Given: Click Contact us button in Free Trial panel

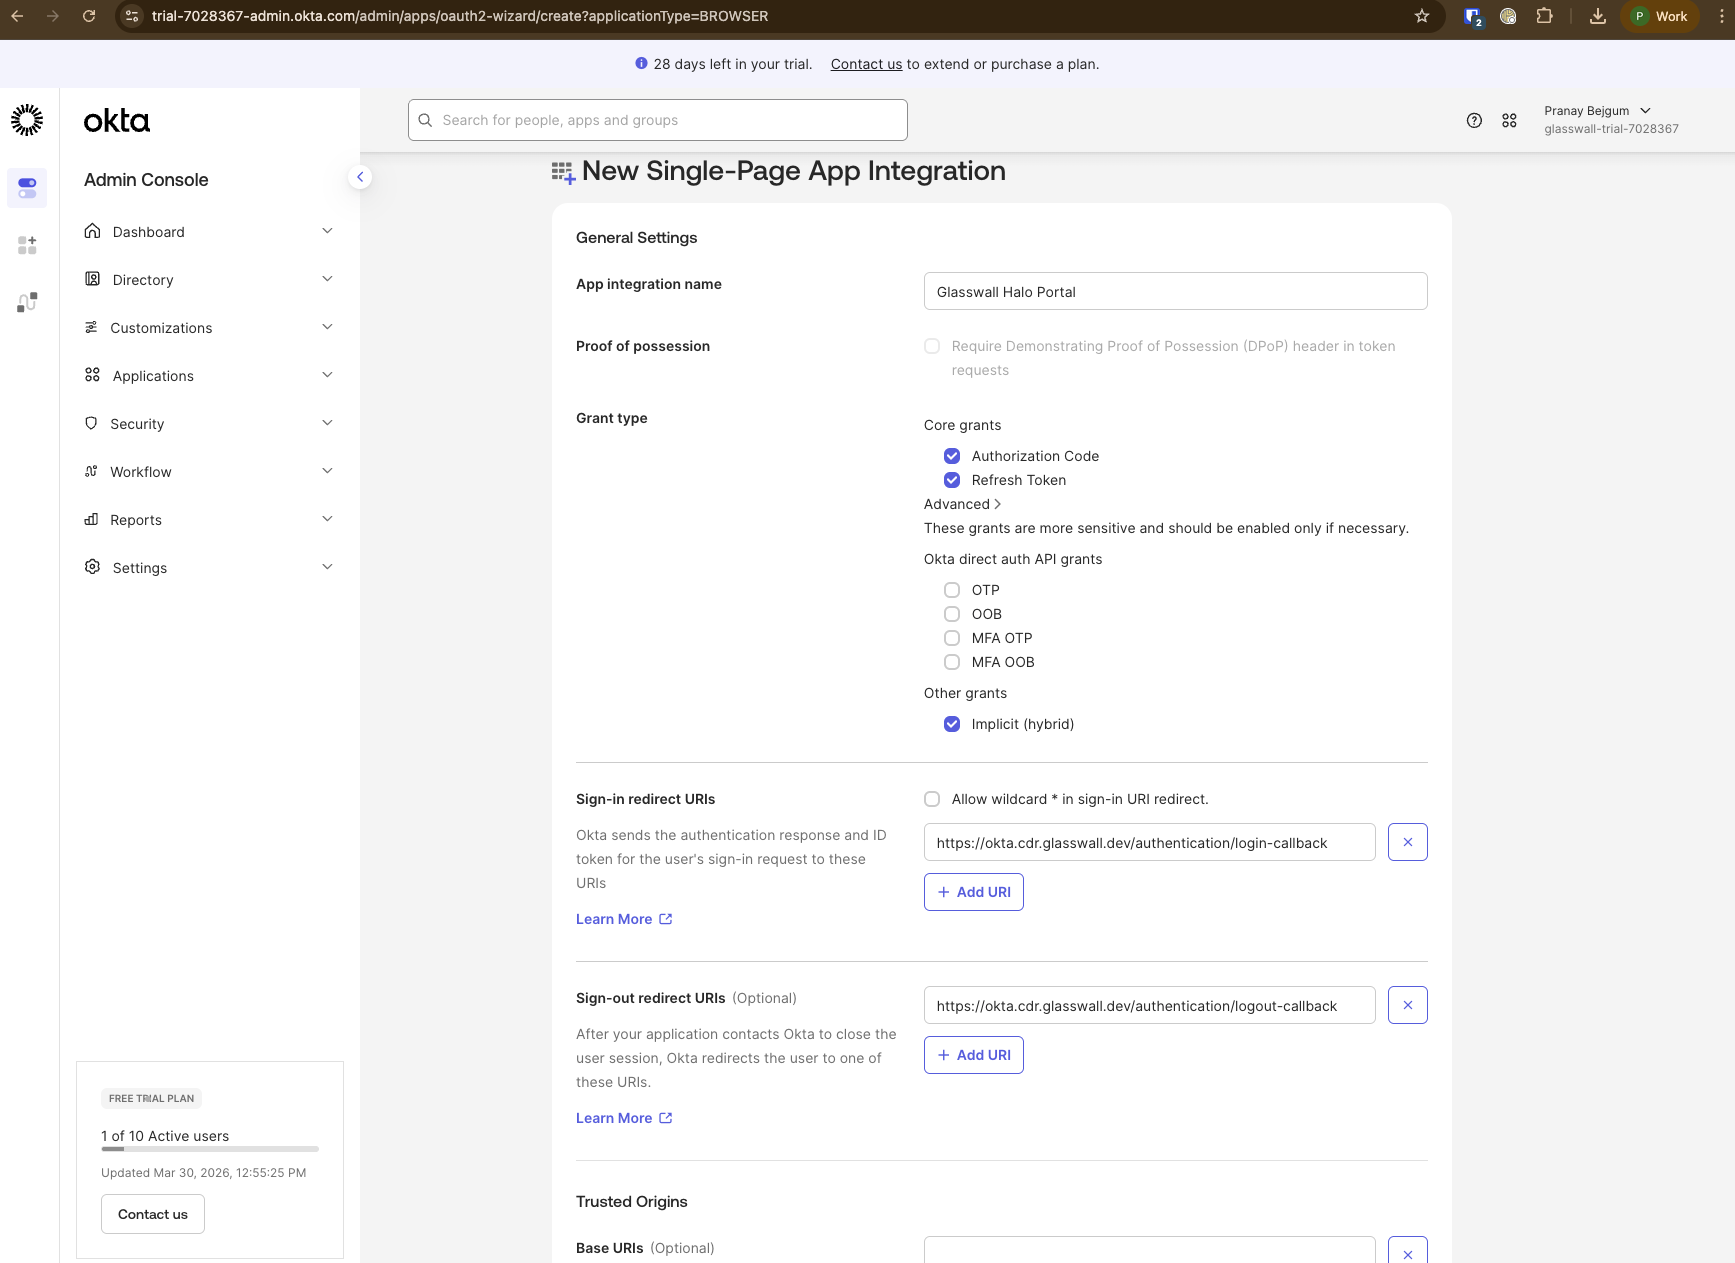Looking at the screenshot, I should (x=153, y=1214).
